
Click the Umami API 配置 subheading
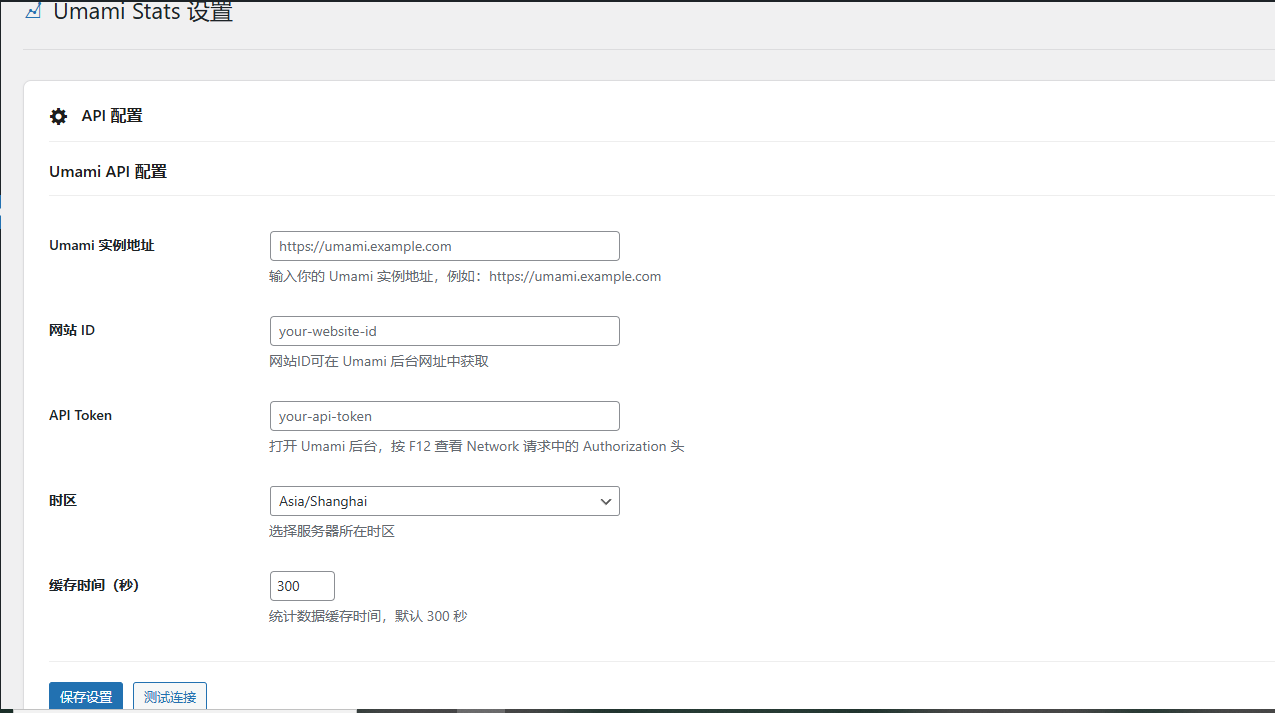[x=108, y=172]
